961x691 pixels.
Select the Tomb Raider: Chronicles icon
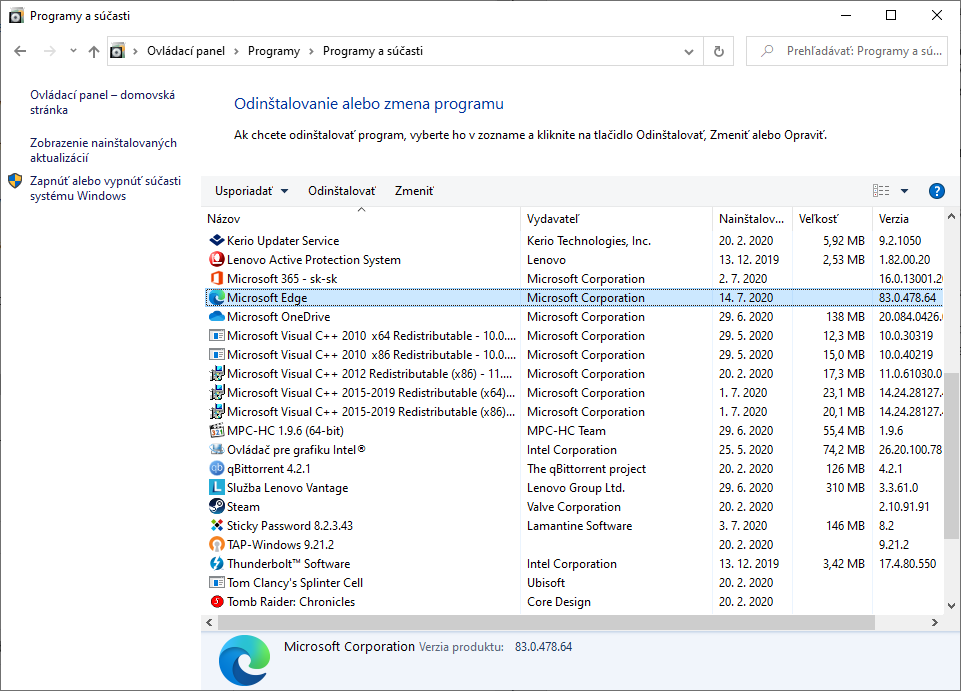click(217, 602)
